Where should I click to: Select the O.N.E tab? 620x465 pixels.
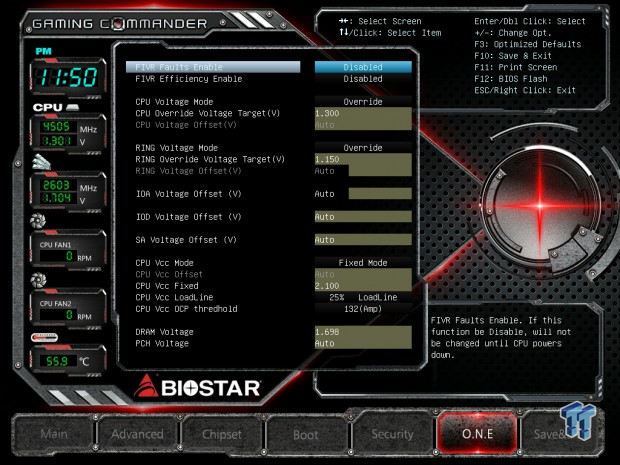[x=477, y=434]
